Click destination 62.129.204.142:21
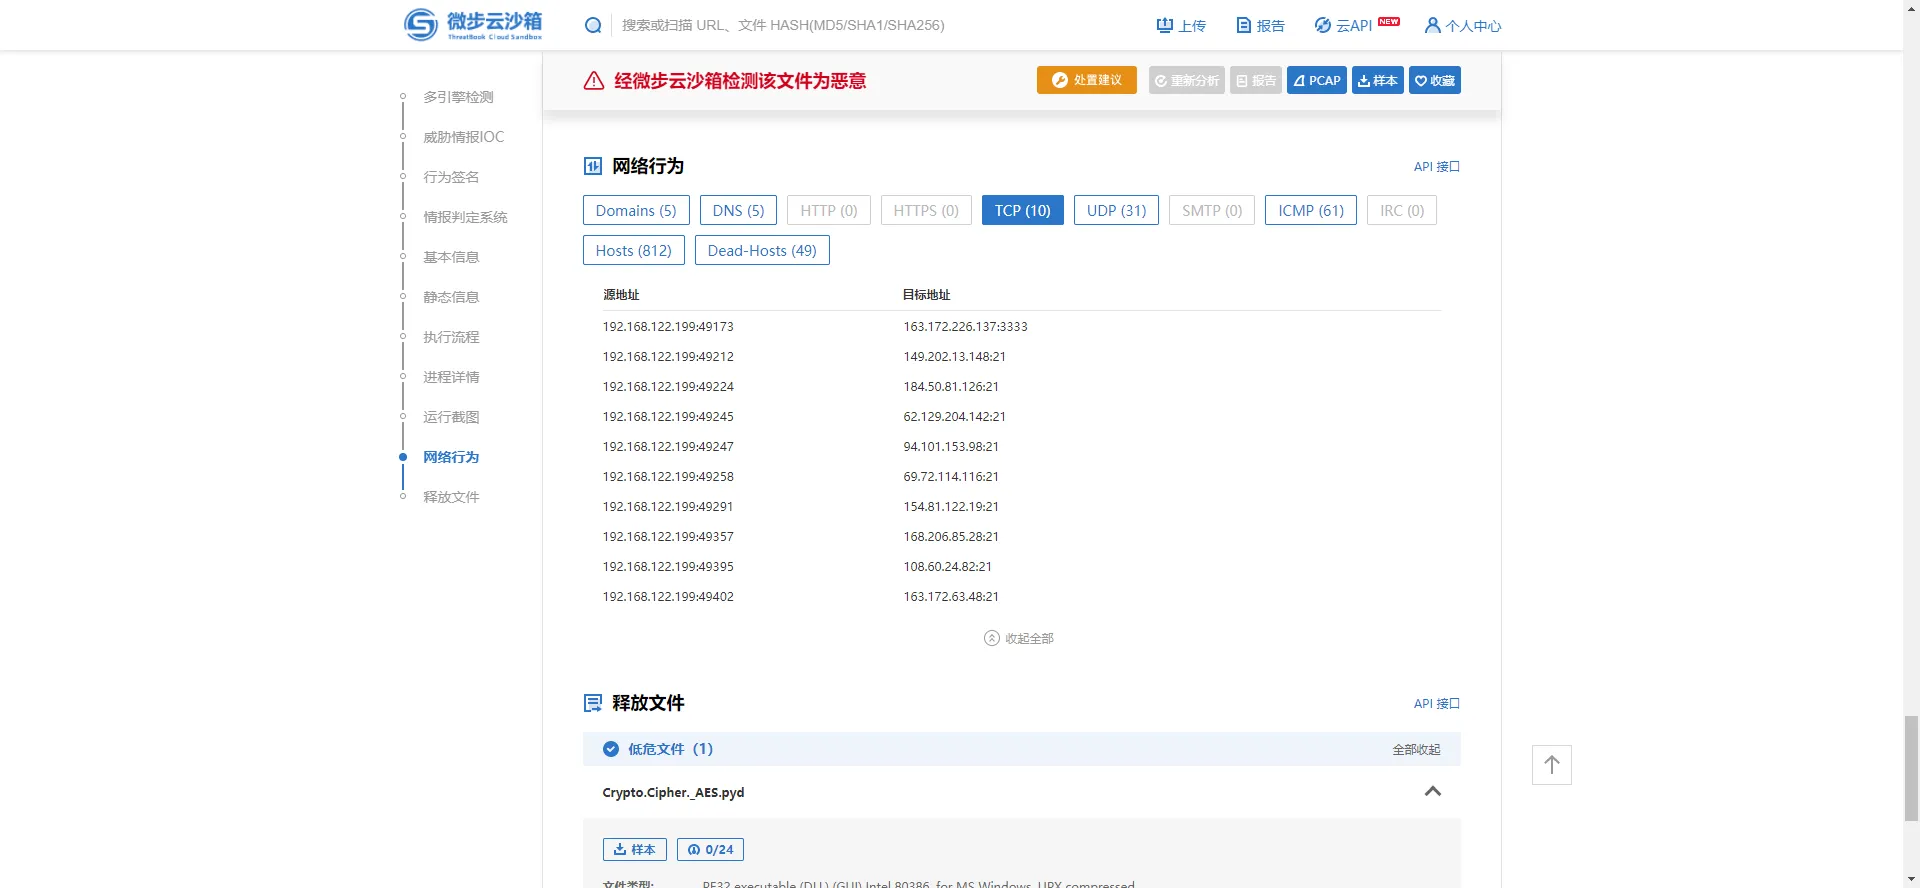 [954, 417]
